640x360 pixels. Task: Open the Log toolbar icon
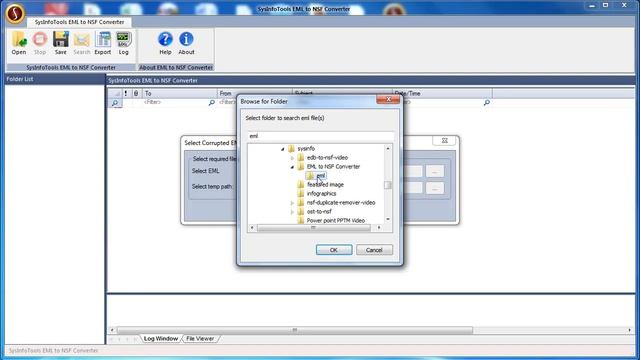[124, 43]
